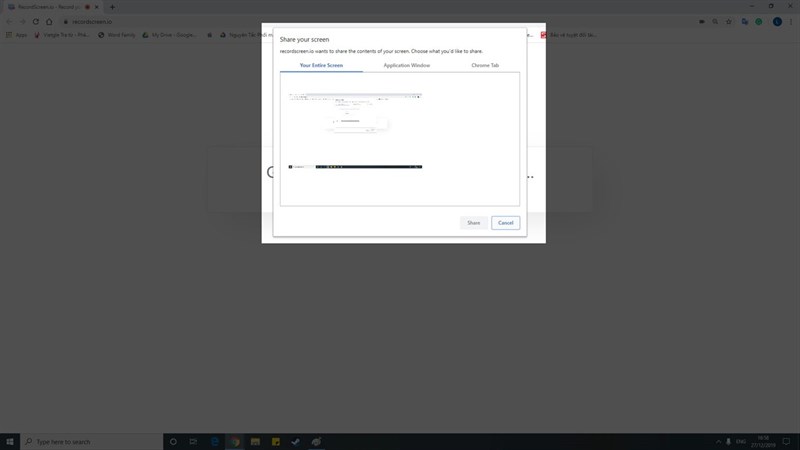Open the taskbar clock and date
The image size is (800, 450).
(763, 442)
